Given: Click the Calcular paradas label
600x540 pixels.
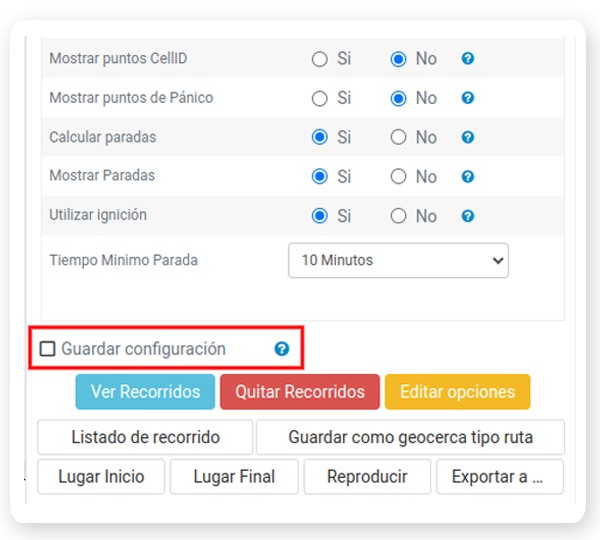Looking at the screenshot, I should [x=103, y=137].
